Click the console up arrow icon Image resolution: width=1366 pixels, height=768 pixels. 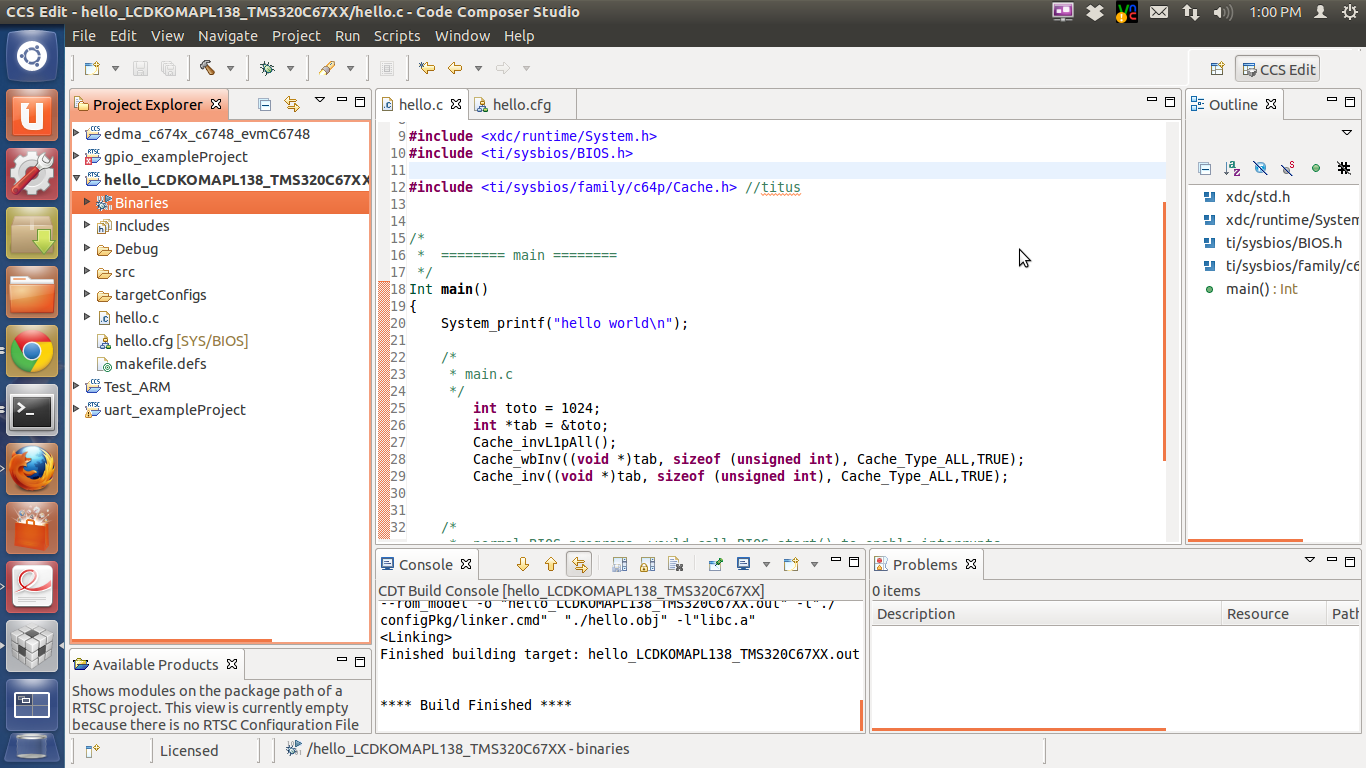click(x=551, y=564)
